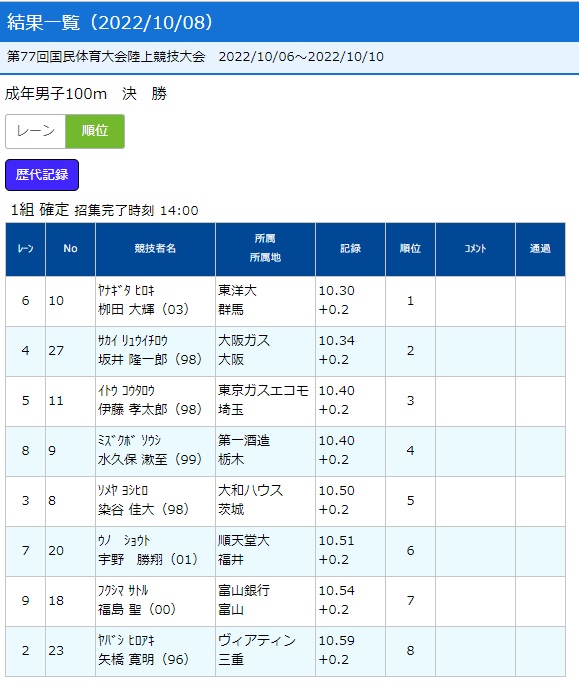
Task: Select athlete 坂井 隆一郎 (98)
Action: pos(150,360)
